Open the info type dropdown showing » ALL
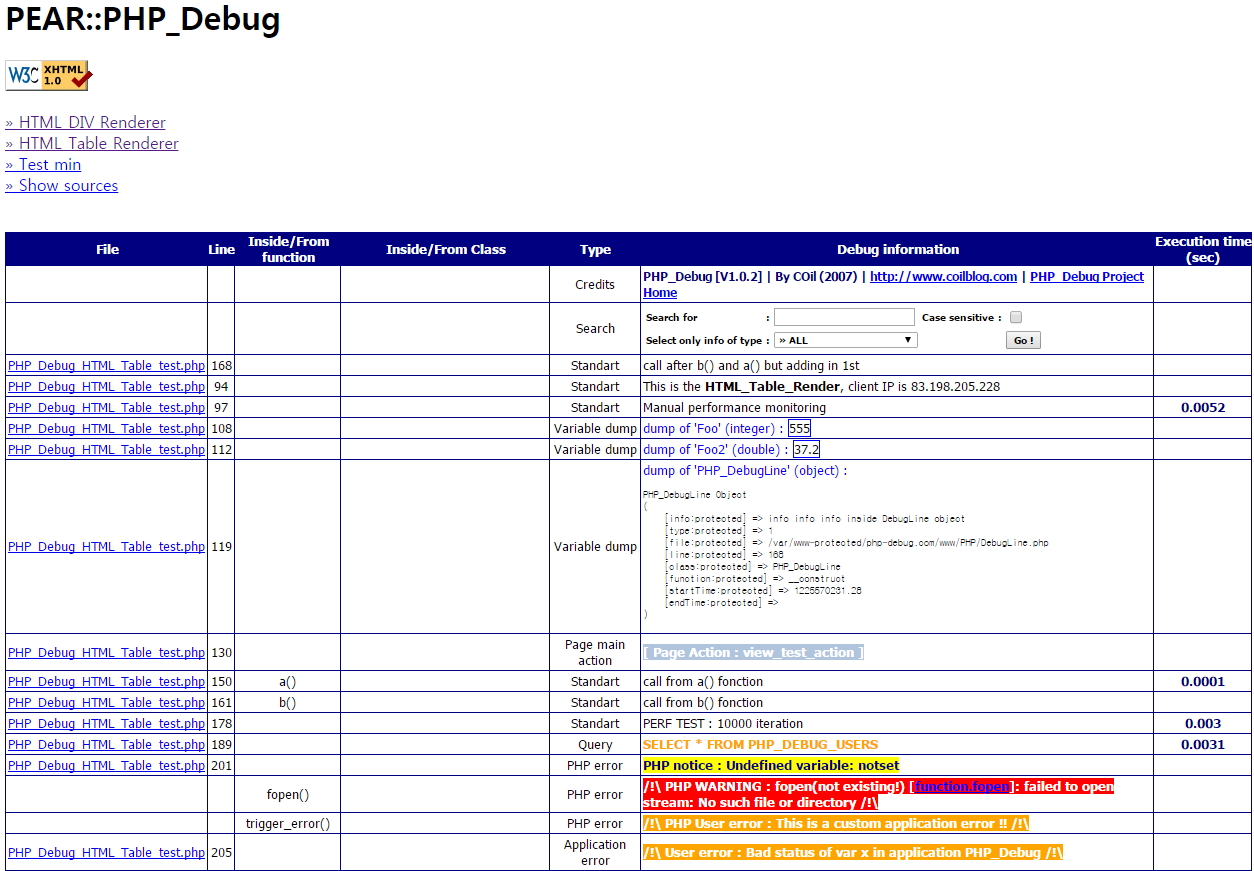 click(846, 340)
